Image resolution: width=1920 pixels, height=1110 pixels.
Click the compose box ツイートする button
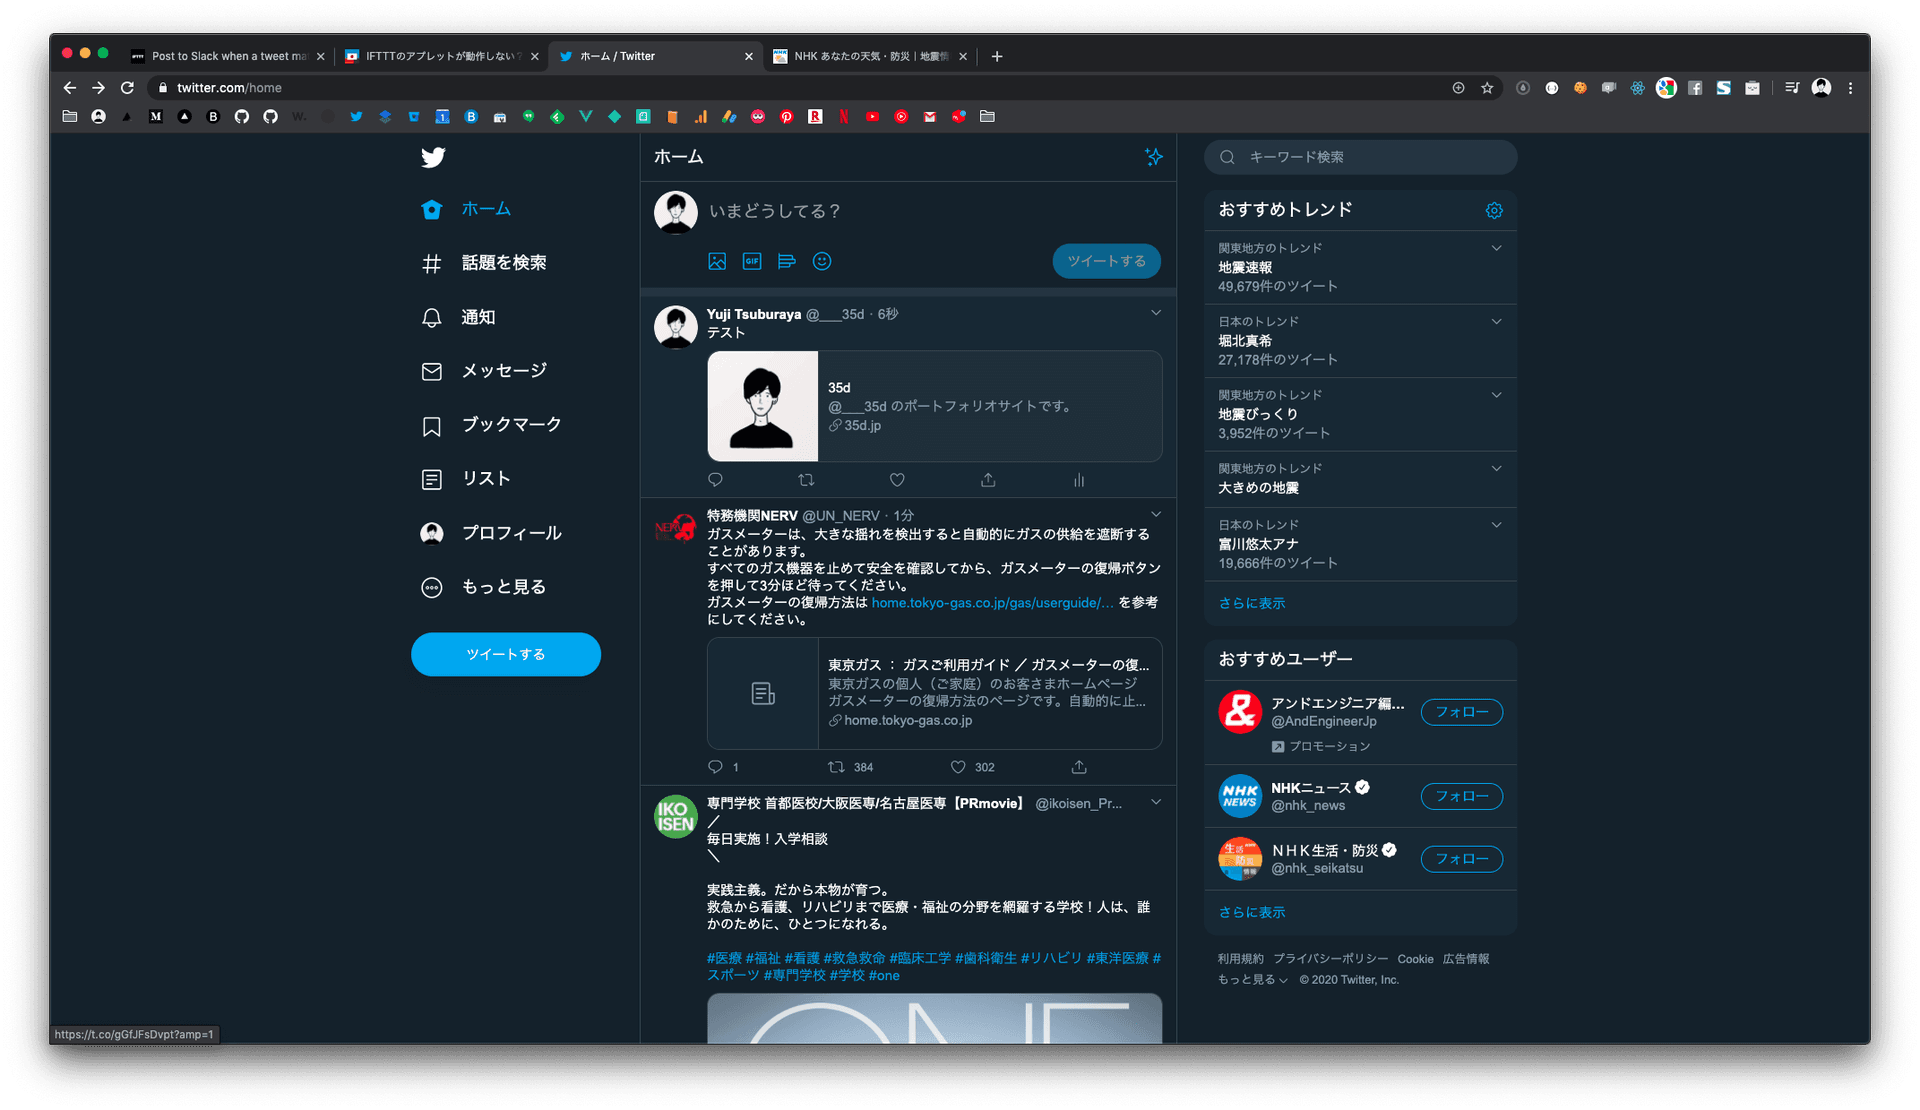[x=1106, y=261]
